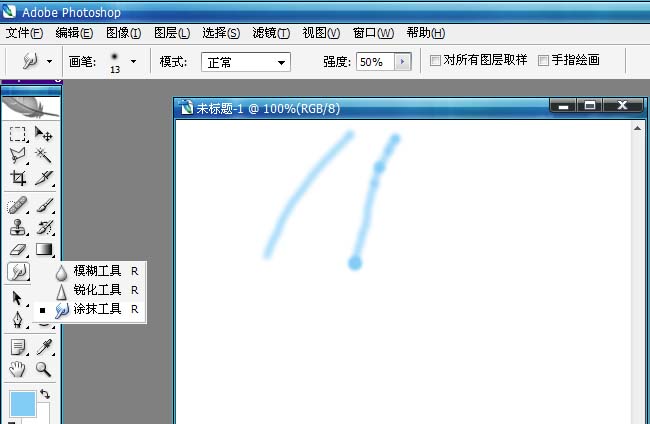650x424 pixels.
Task: Select the Eraser tool
Action: point(17,250)
